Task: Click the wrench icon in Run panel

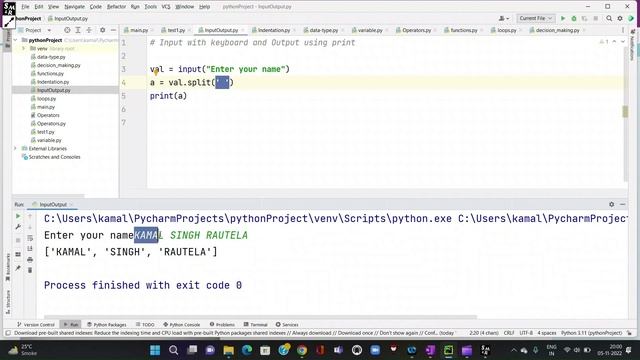Action: click(18, 227)
